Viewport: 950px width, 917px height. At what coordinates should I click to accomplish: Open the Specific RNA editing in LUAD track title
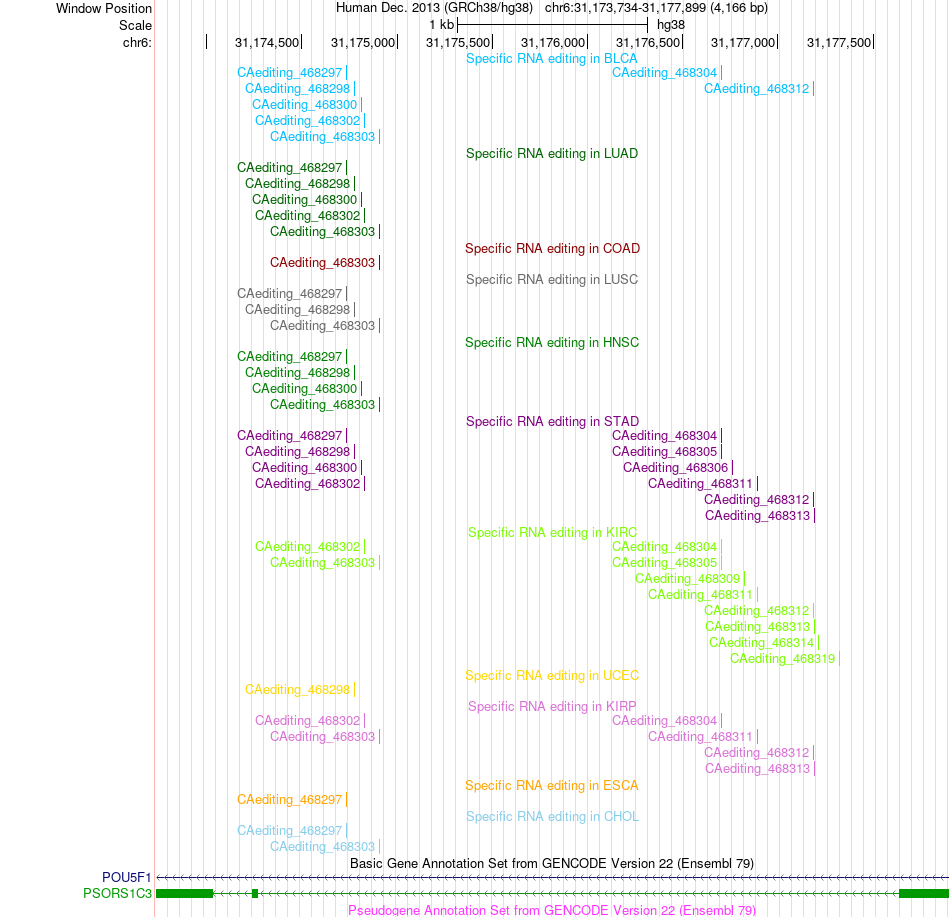click(x=551, y=154)
